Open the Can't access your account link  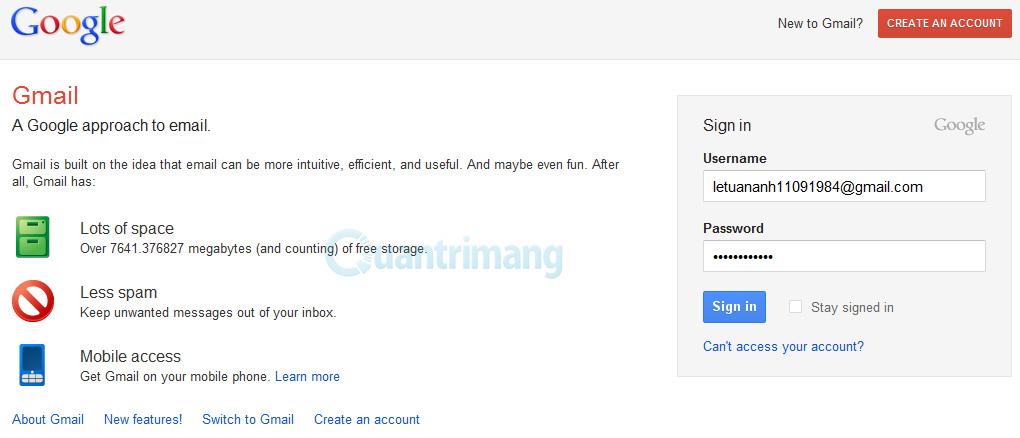[x=783, y=346]
